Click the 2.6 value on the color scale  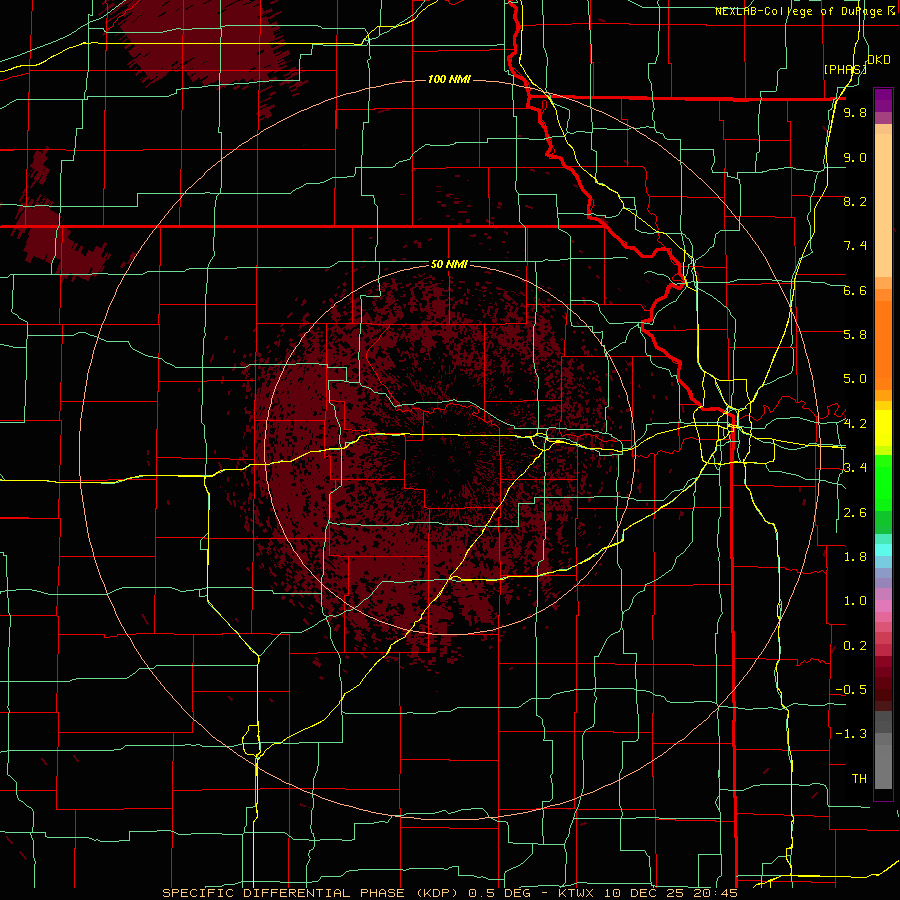pos(855,513)
